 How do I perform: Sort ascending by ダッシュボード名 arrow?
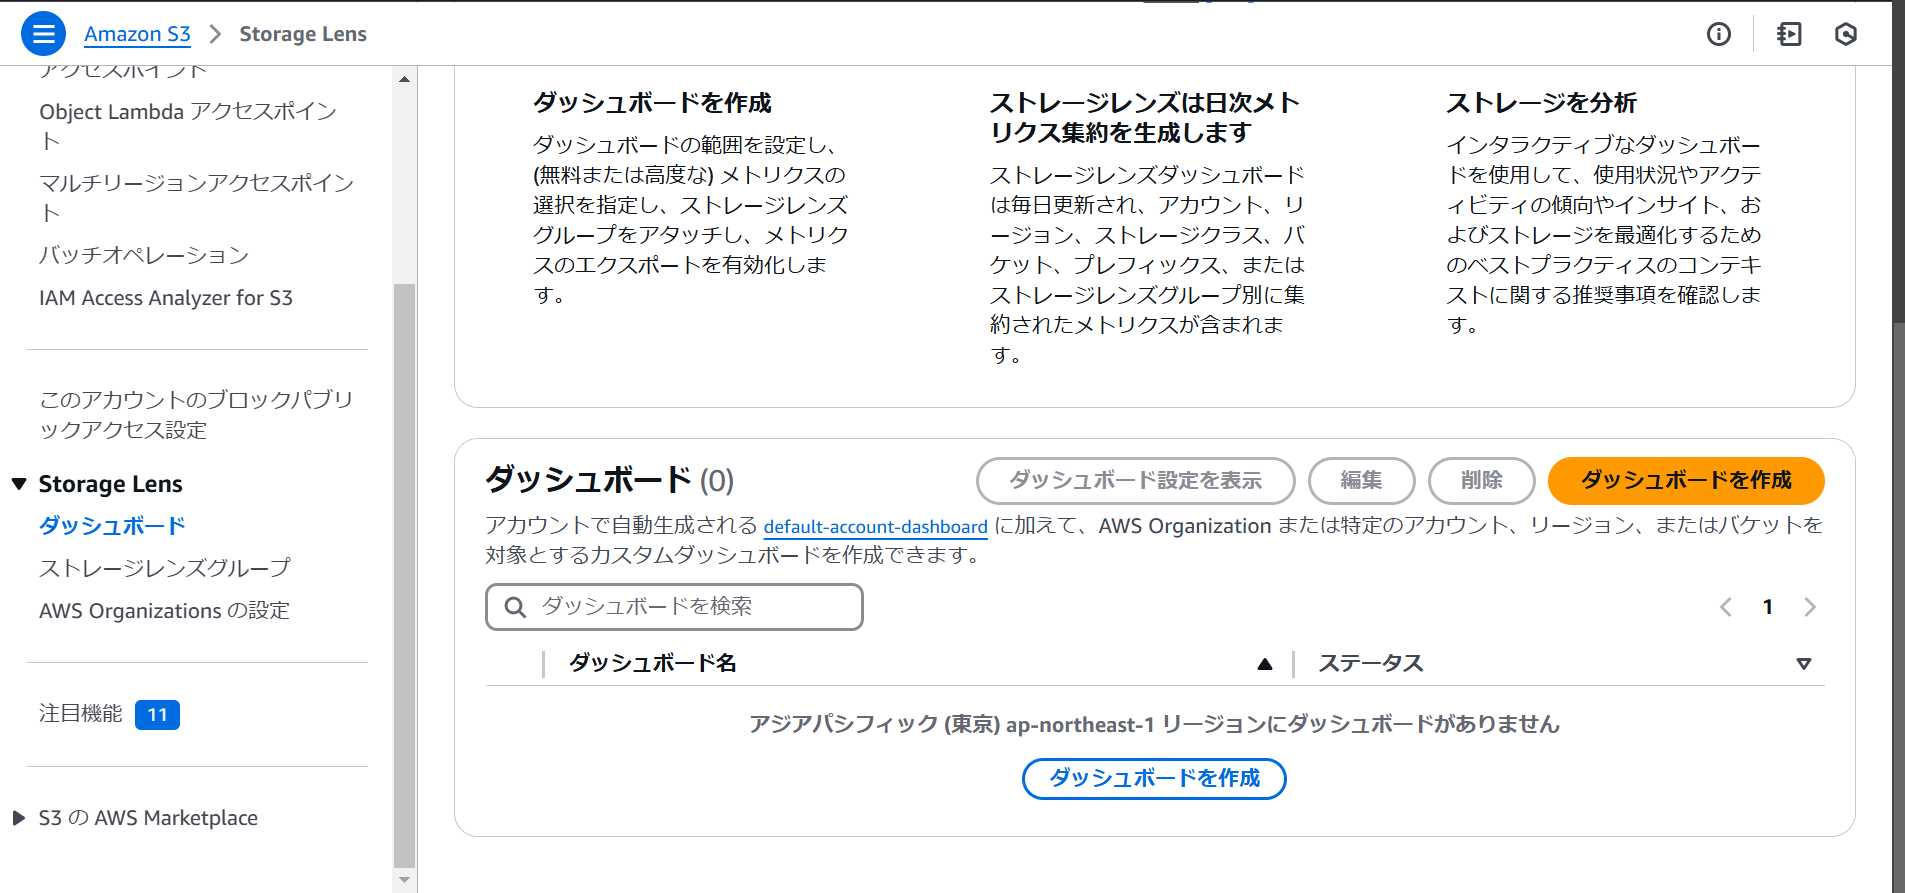pos(1265,664)
